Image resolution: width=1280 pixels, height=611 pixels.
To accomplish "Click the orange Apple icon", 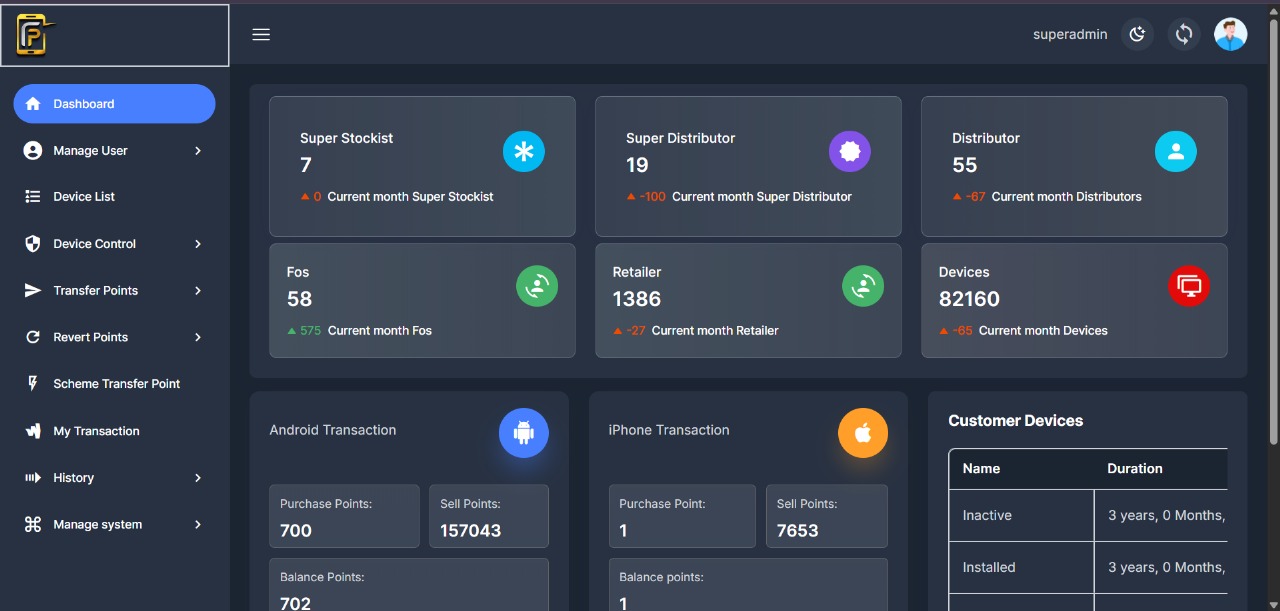I will coord(863,433).
